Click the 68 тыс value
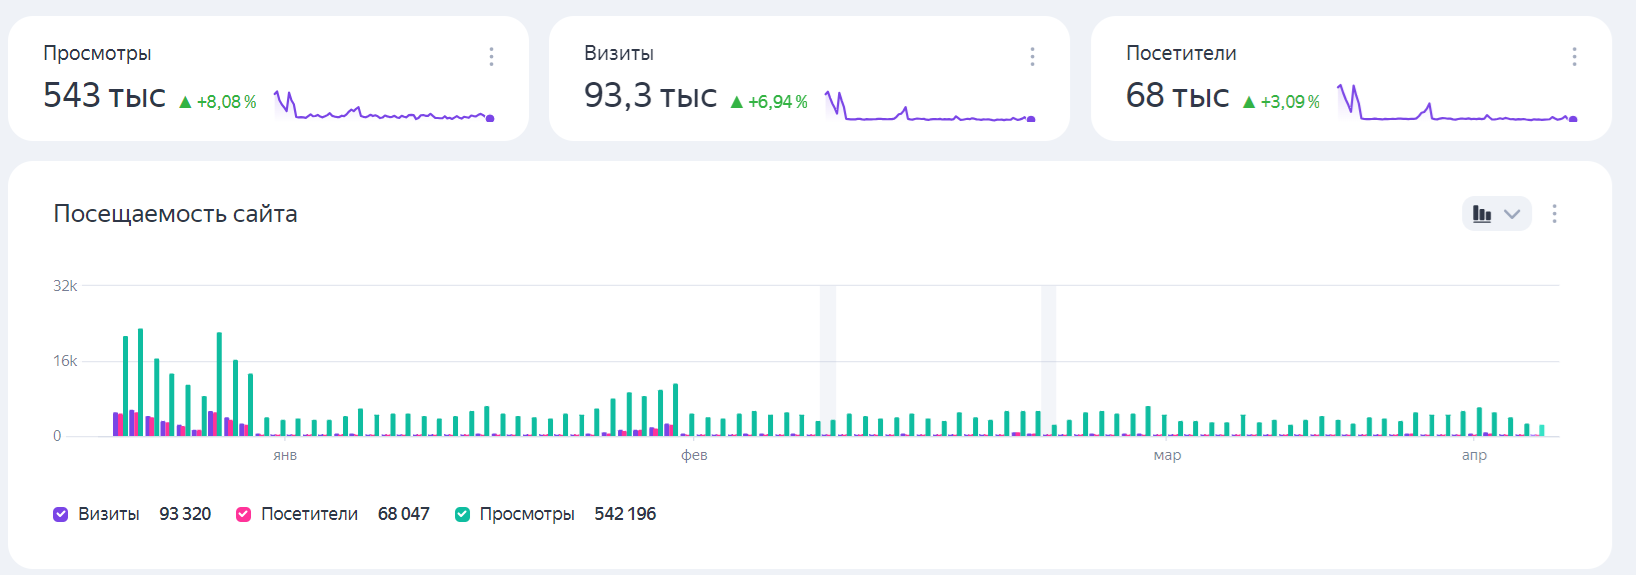The width and height of the screenshot is (1636, 575). (1177, 96)
